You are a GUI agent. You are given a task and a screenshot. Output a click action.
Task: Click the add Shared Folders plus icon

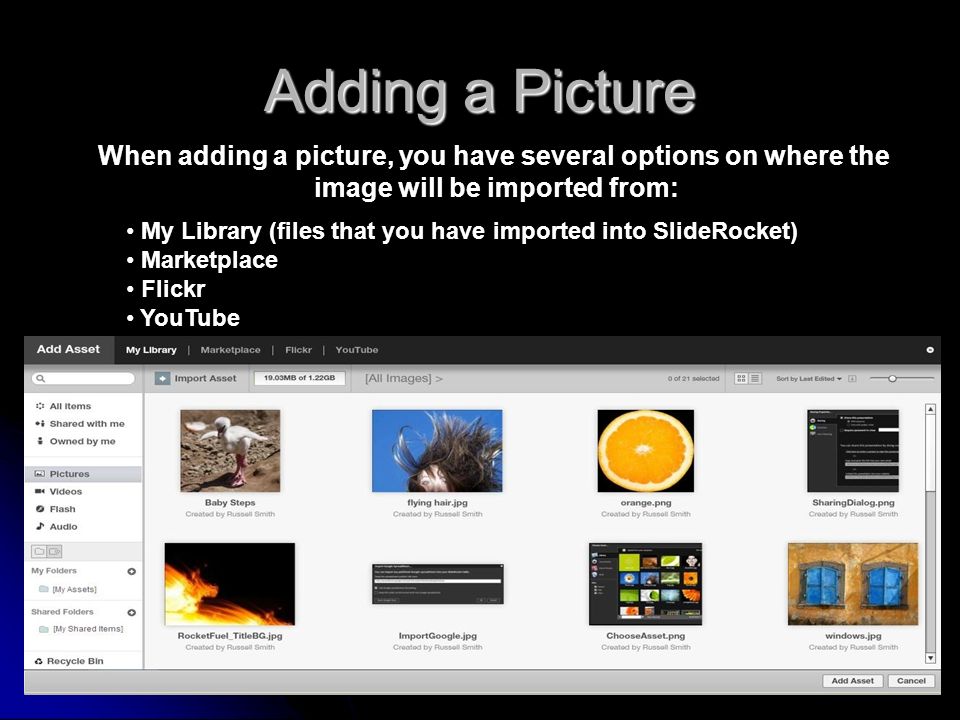pyautogui.click(x=132, y=612)
